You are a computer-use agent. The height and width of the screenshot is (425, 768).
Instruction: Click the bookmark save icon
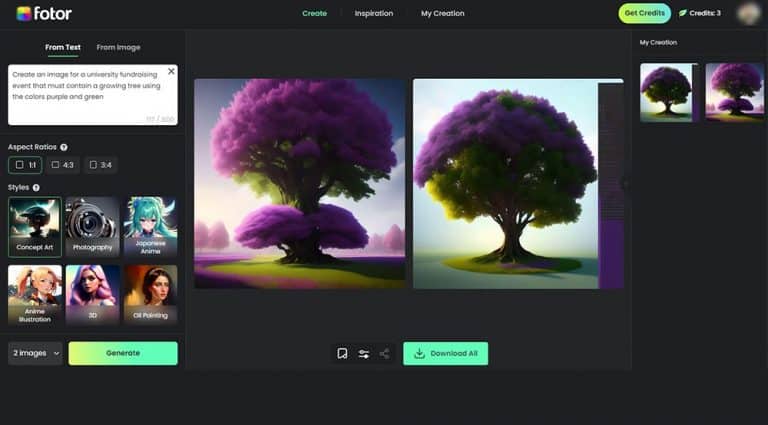point(342,353)
